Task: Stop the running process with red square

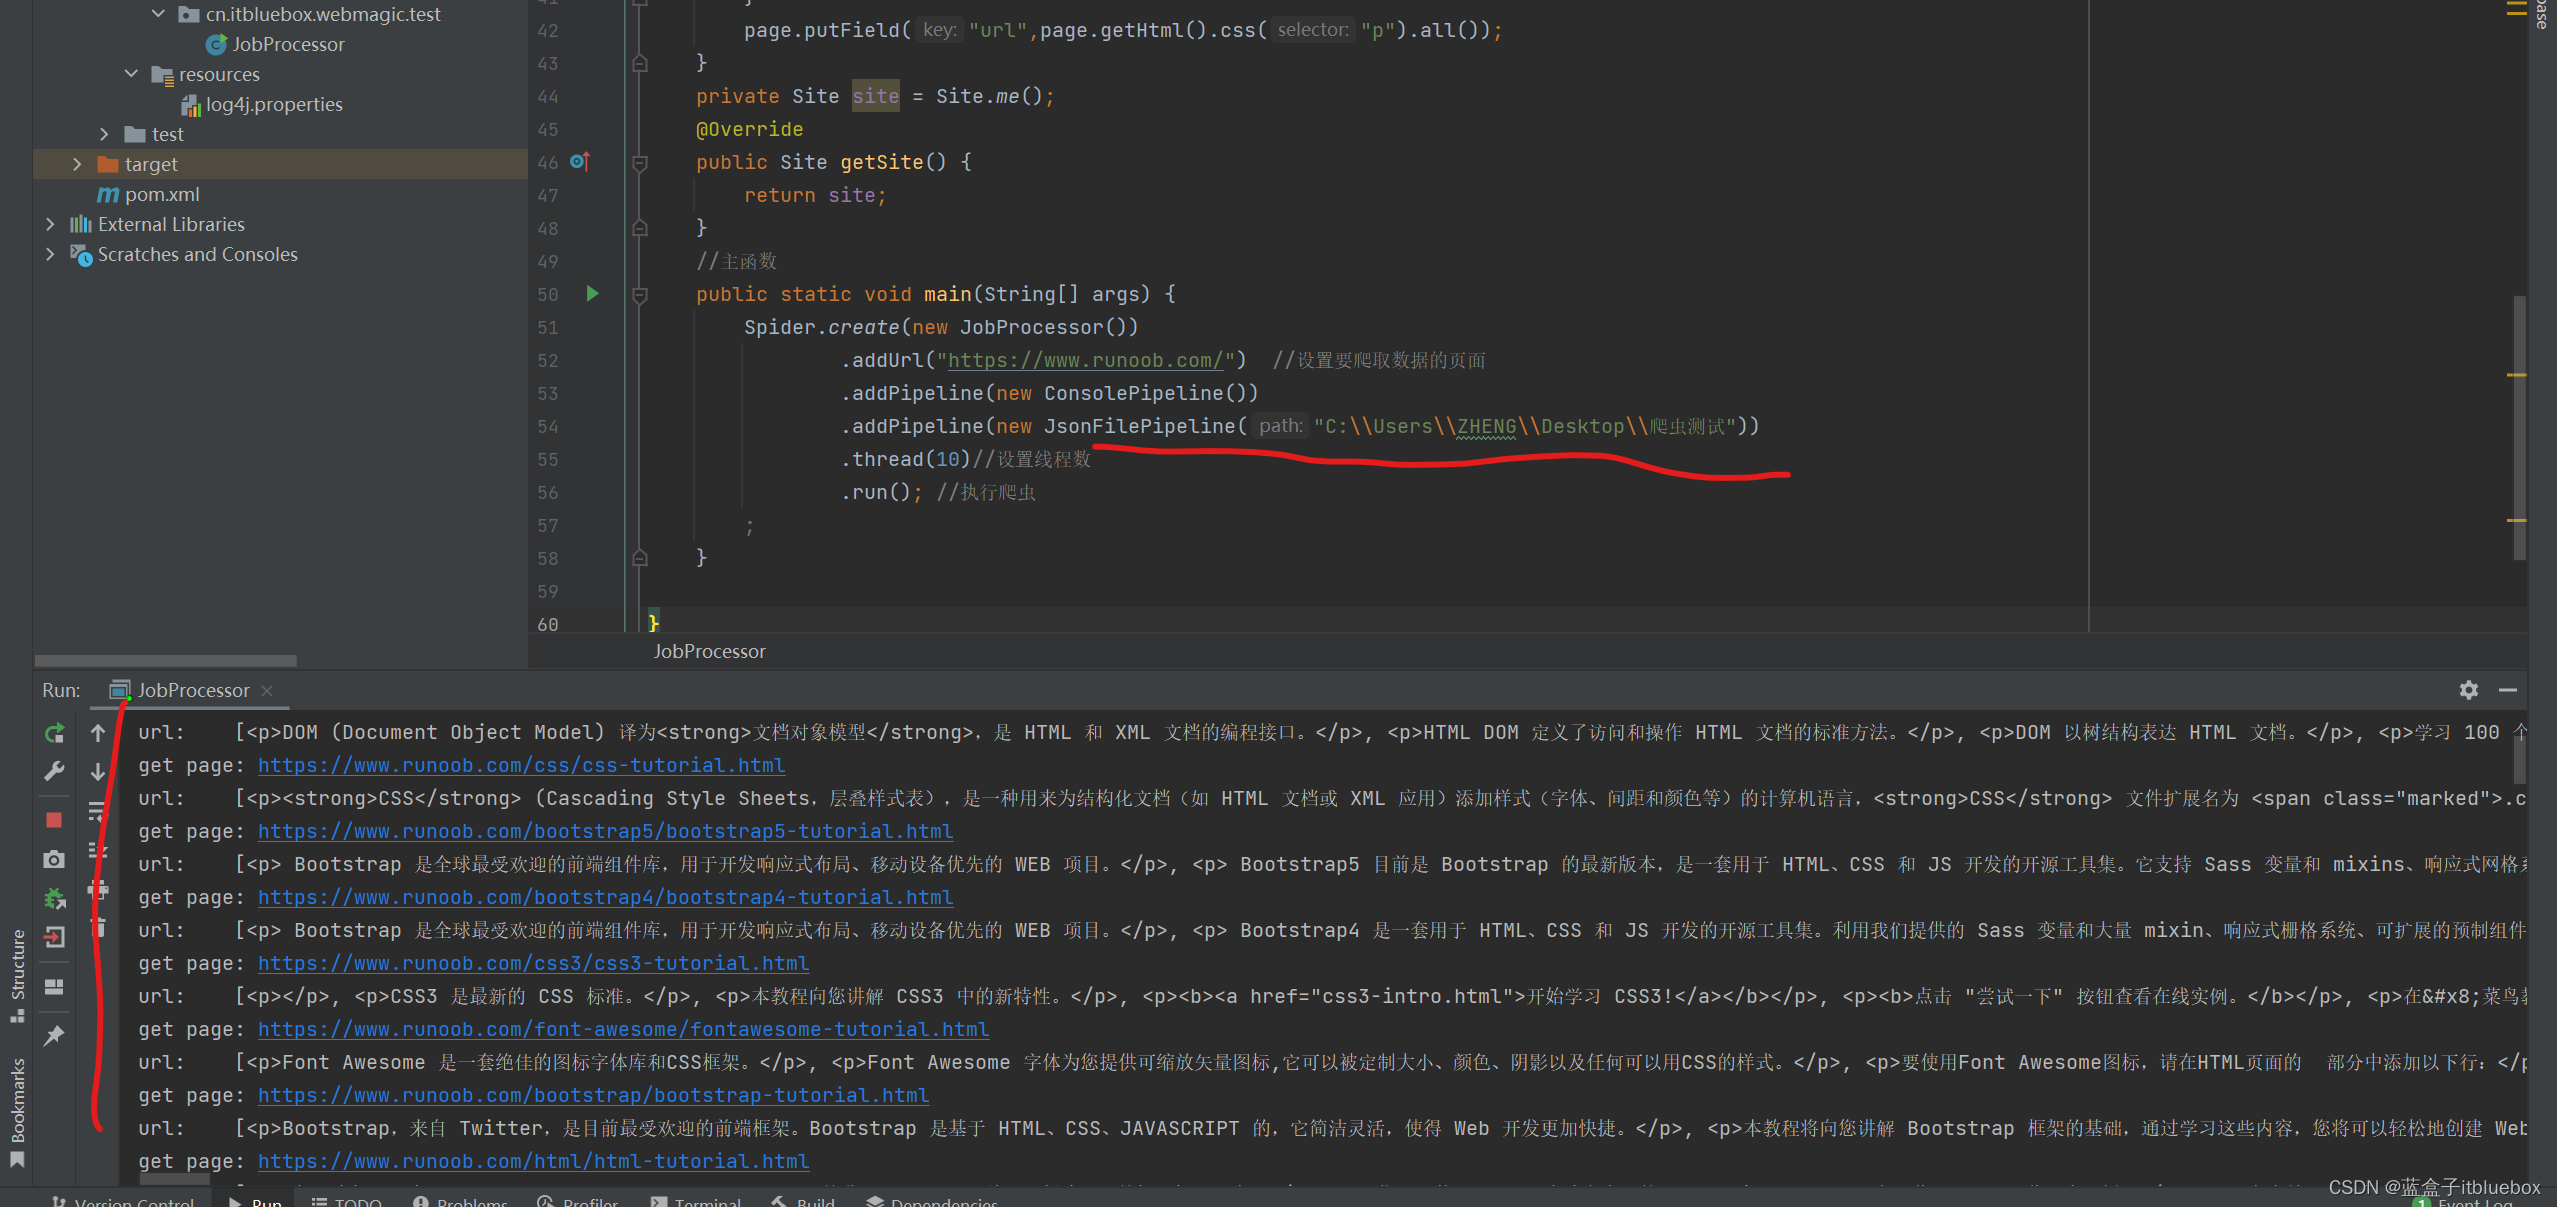Action: coord(54,820)
